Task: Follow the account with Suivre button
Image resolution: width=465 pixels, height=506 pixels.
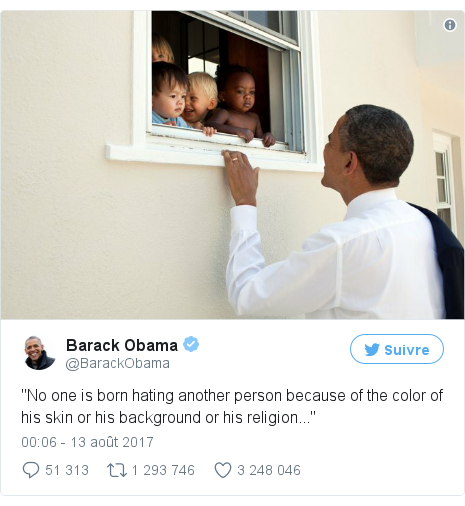Action: [397, 349]
